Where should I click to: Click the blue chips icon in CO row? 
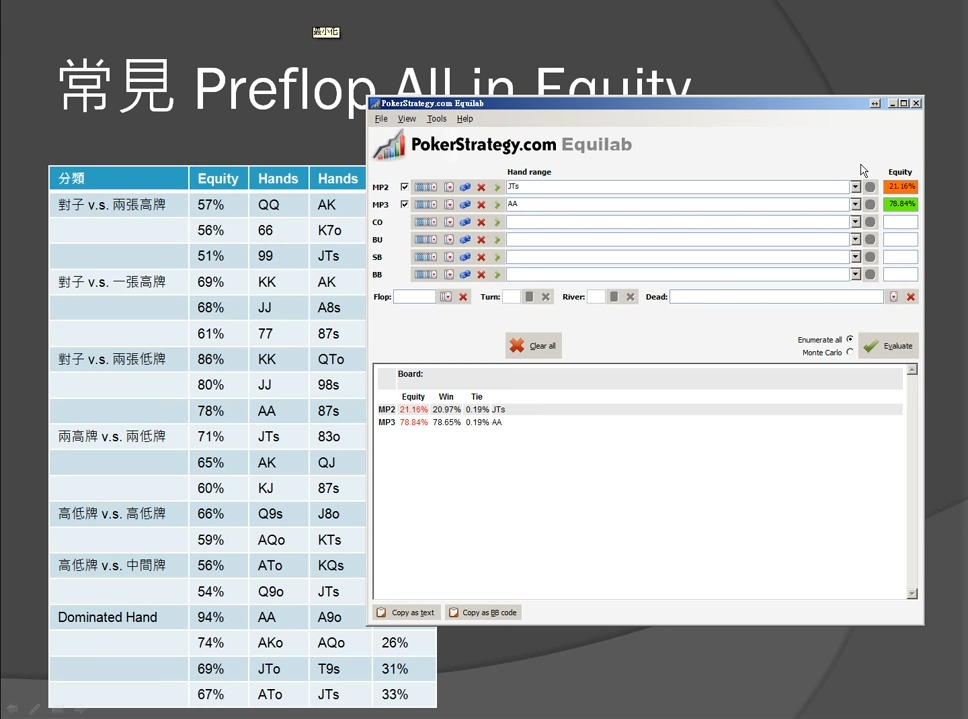[465, 222]
